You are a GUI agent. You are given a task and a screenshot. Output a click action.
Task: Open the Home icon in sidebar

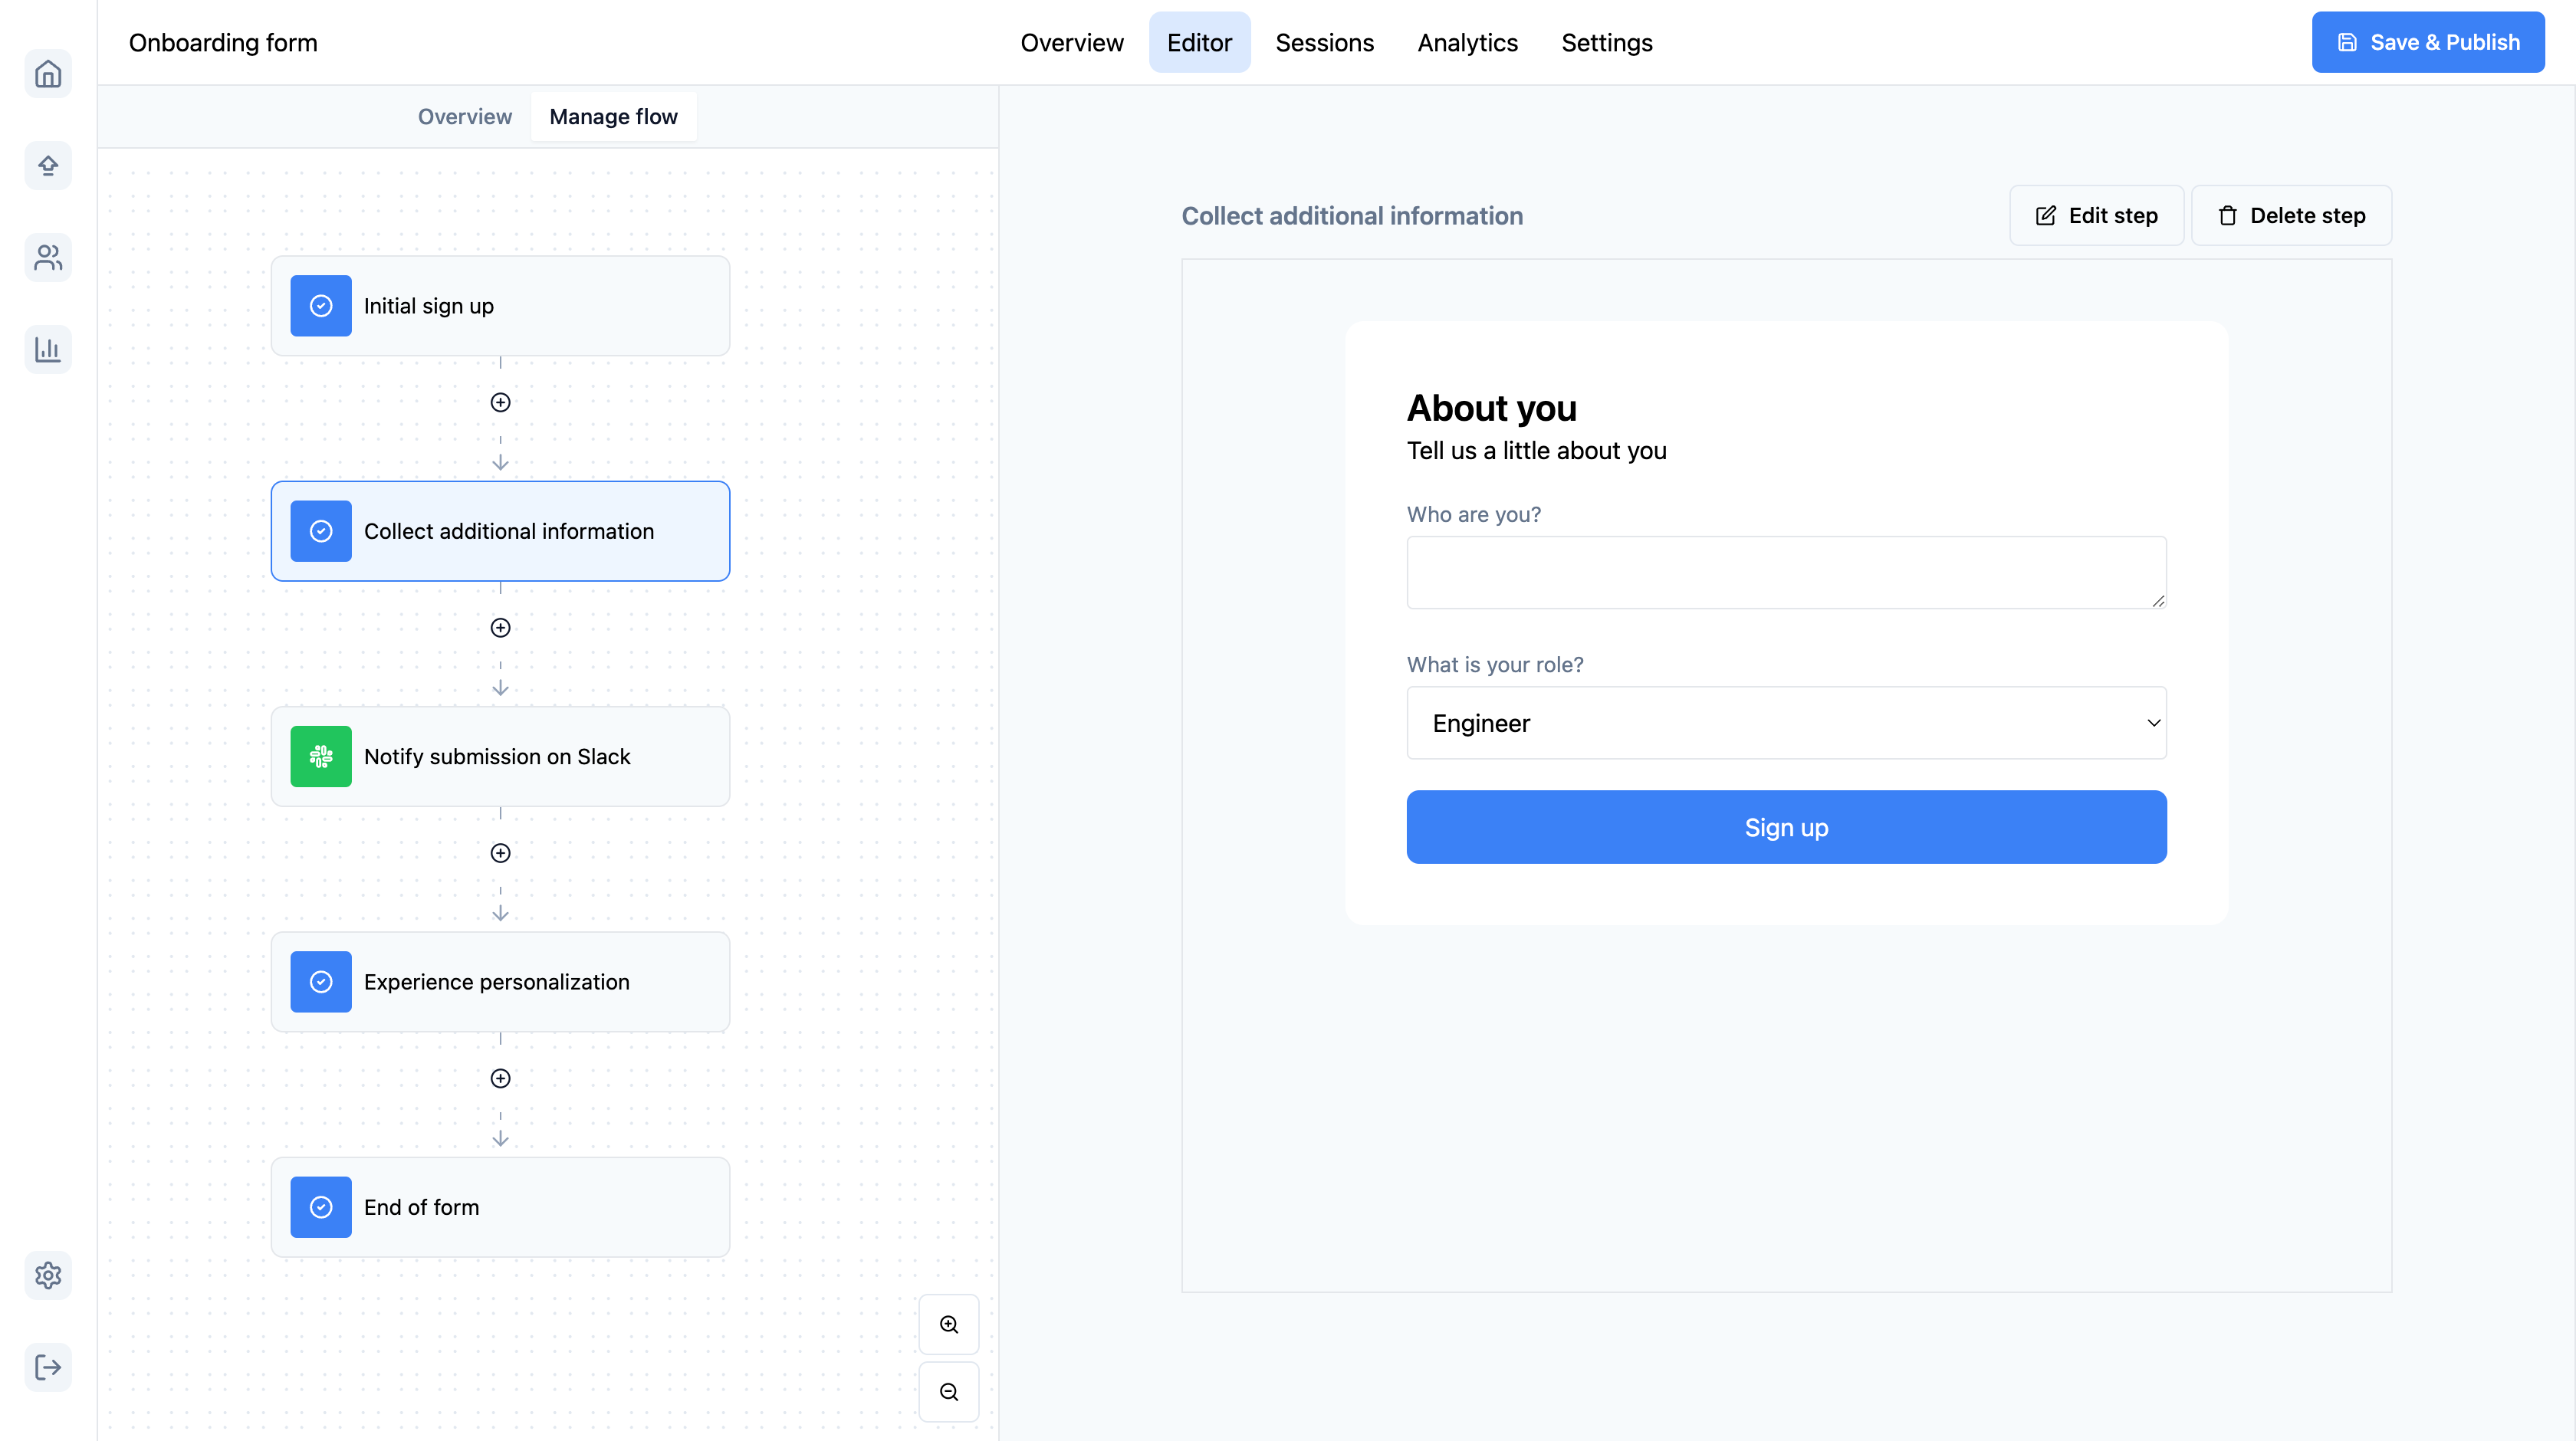pyautogui.click(x=48, y=74)
